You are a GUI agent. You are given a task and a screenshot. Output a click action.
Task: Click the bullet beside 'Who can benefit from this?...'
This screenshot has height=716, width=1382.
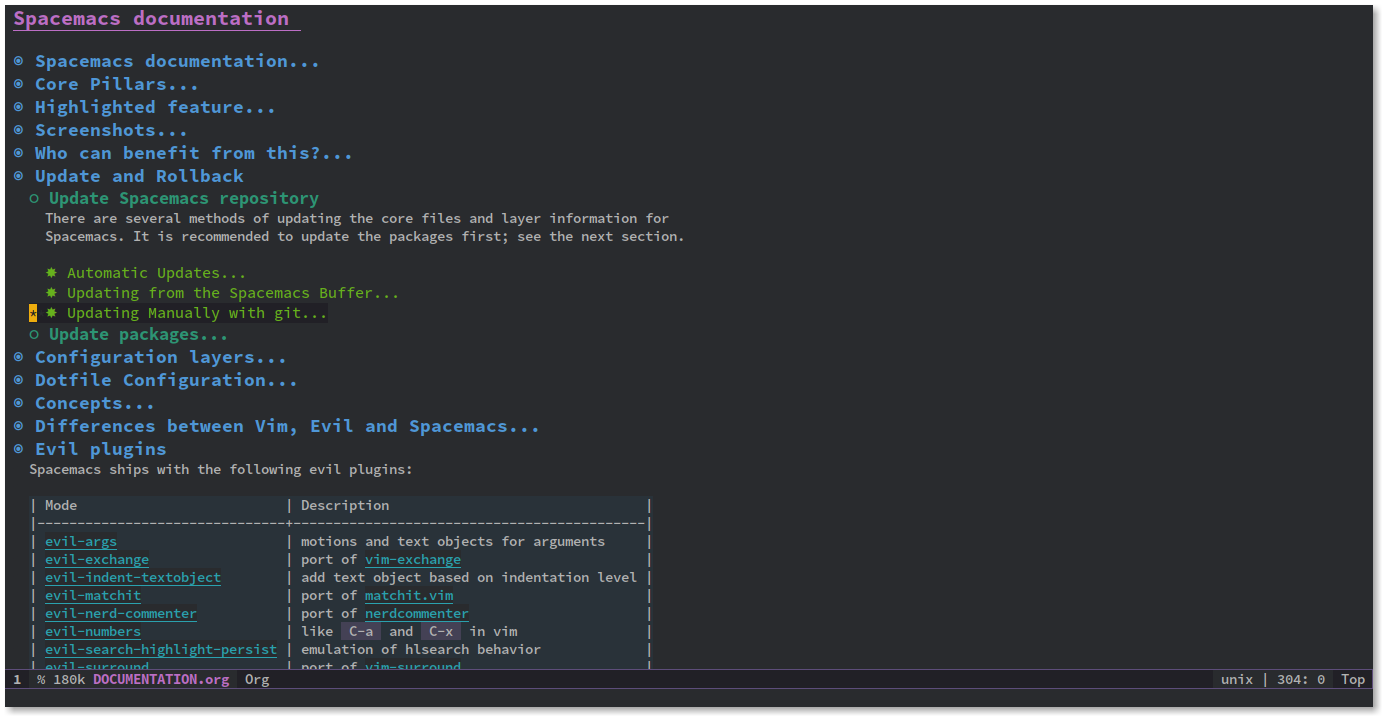click(18, 153)
